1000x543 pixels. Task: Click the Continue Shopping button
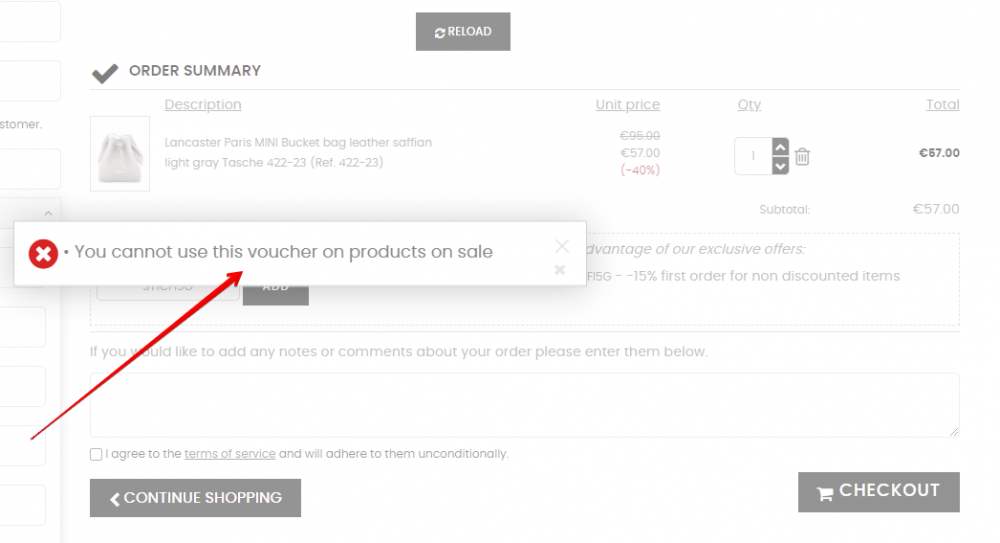pyautogui.click(x=195, y=498)
